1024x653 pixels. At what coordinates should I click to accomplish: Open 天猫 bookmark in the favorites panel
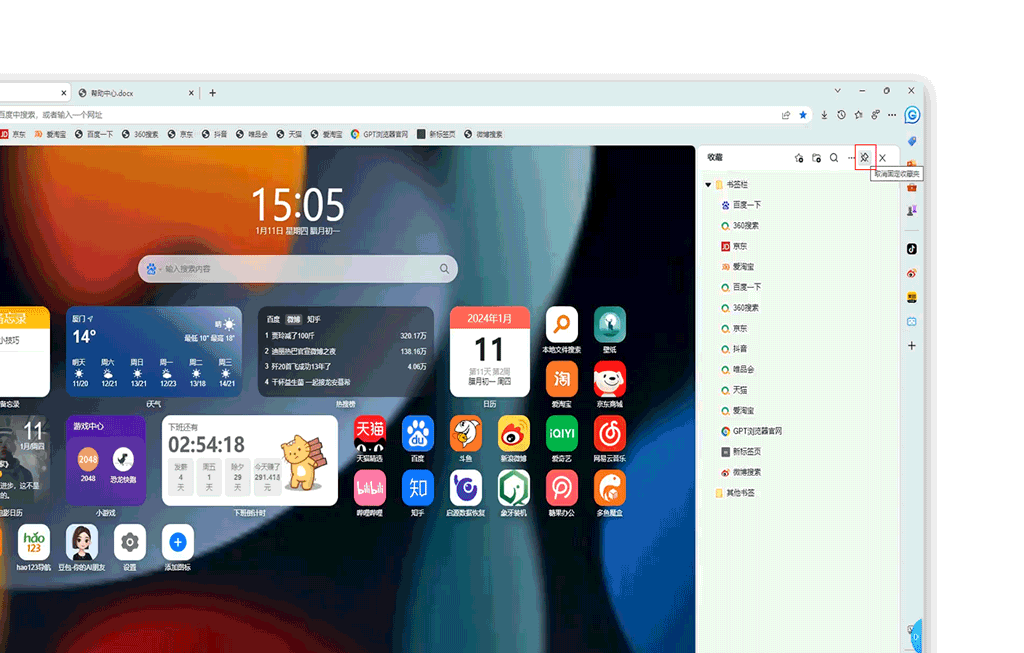[x=733, y=390]
